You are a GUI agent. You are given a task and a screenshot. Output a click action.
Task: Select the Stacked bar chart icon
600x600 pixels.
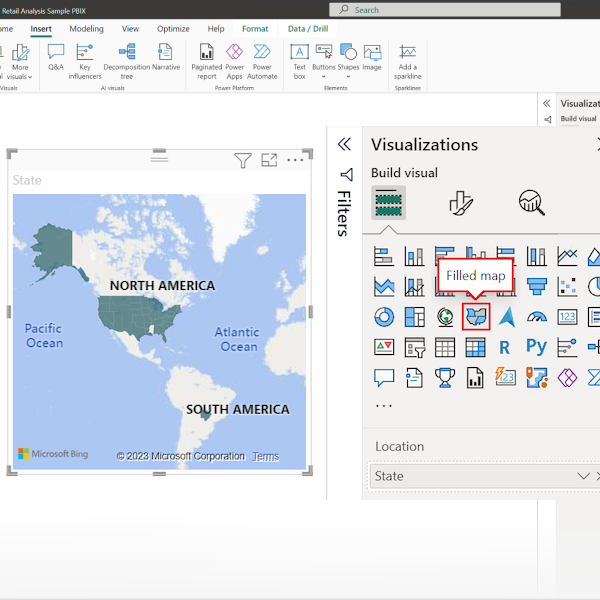point(384,256)
